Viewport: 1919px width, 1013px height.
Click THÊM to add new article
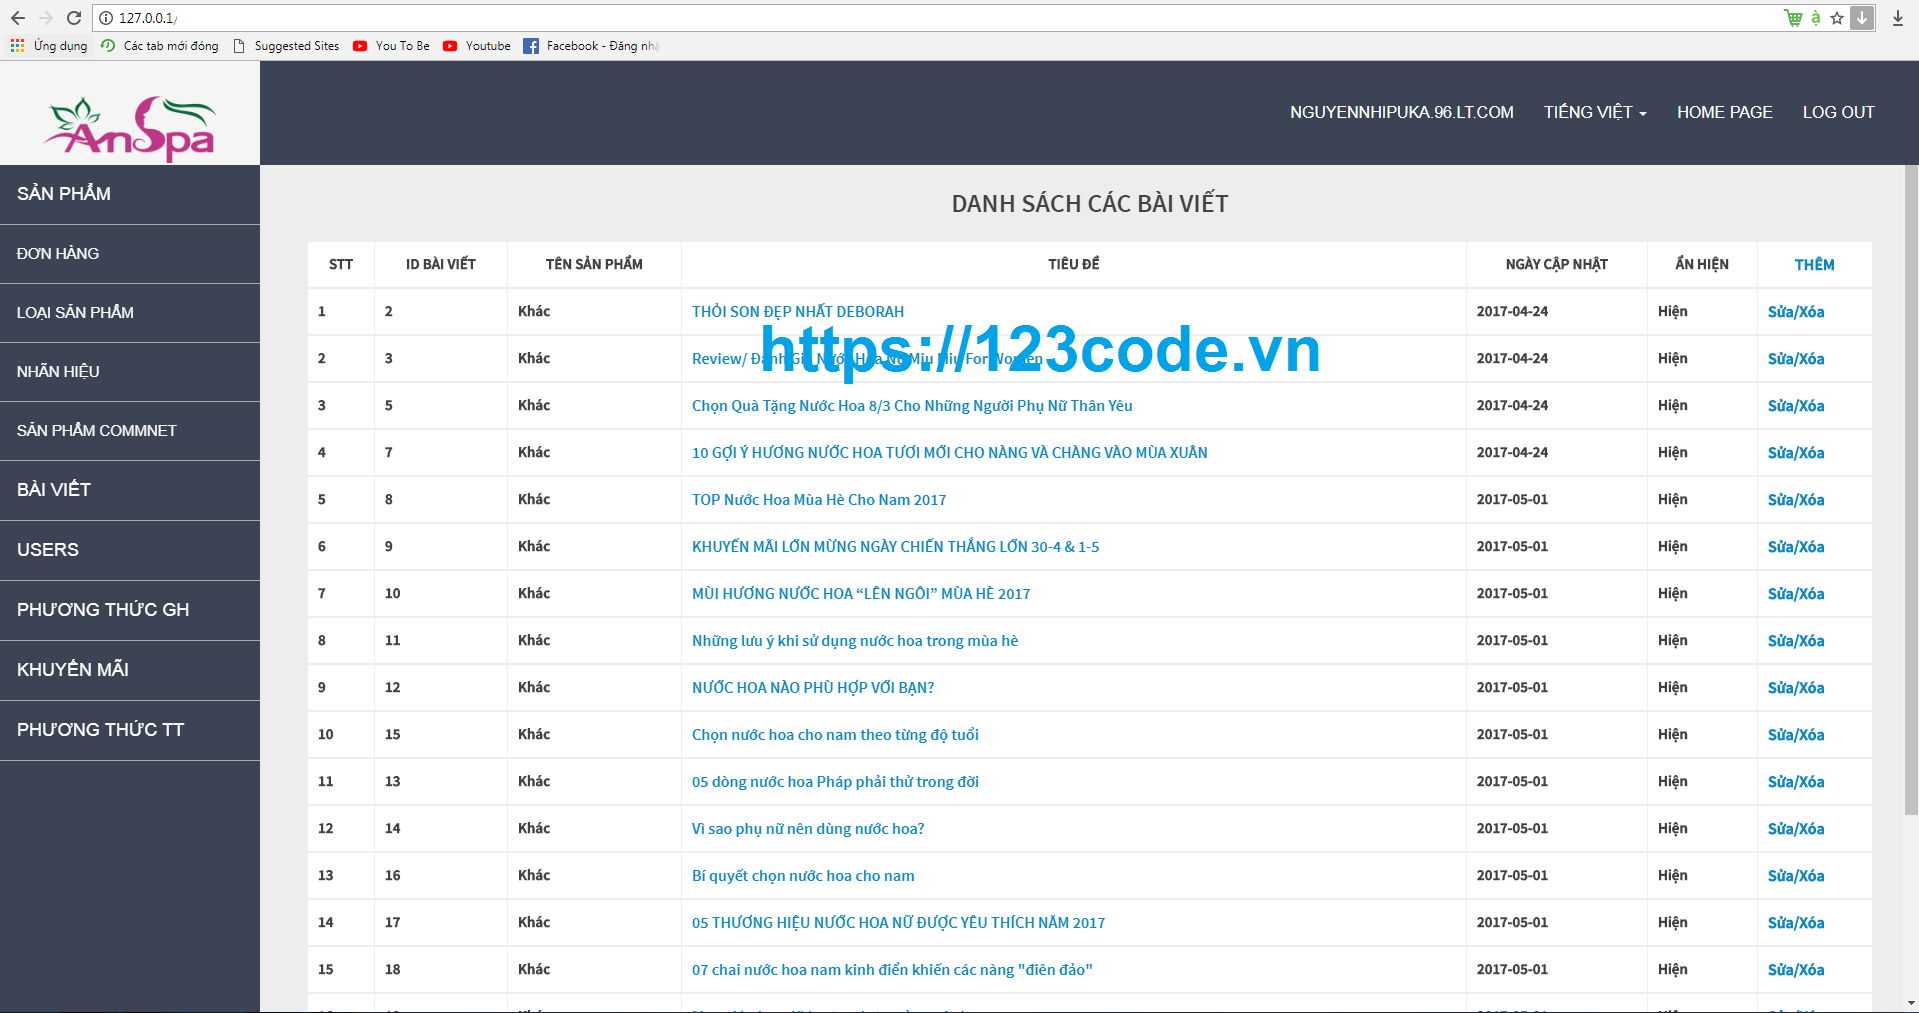point(1814,264)
